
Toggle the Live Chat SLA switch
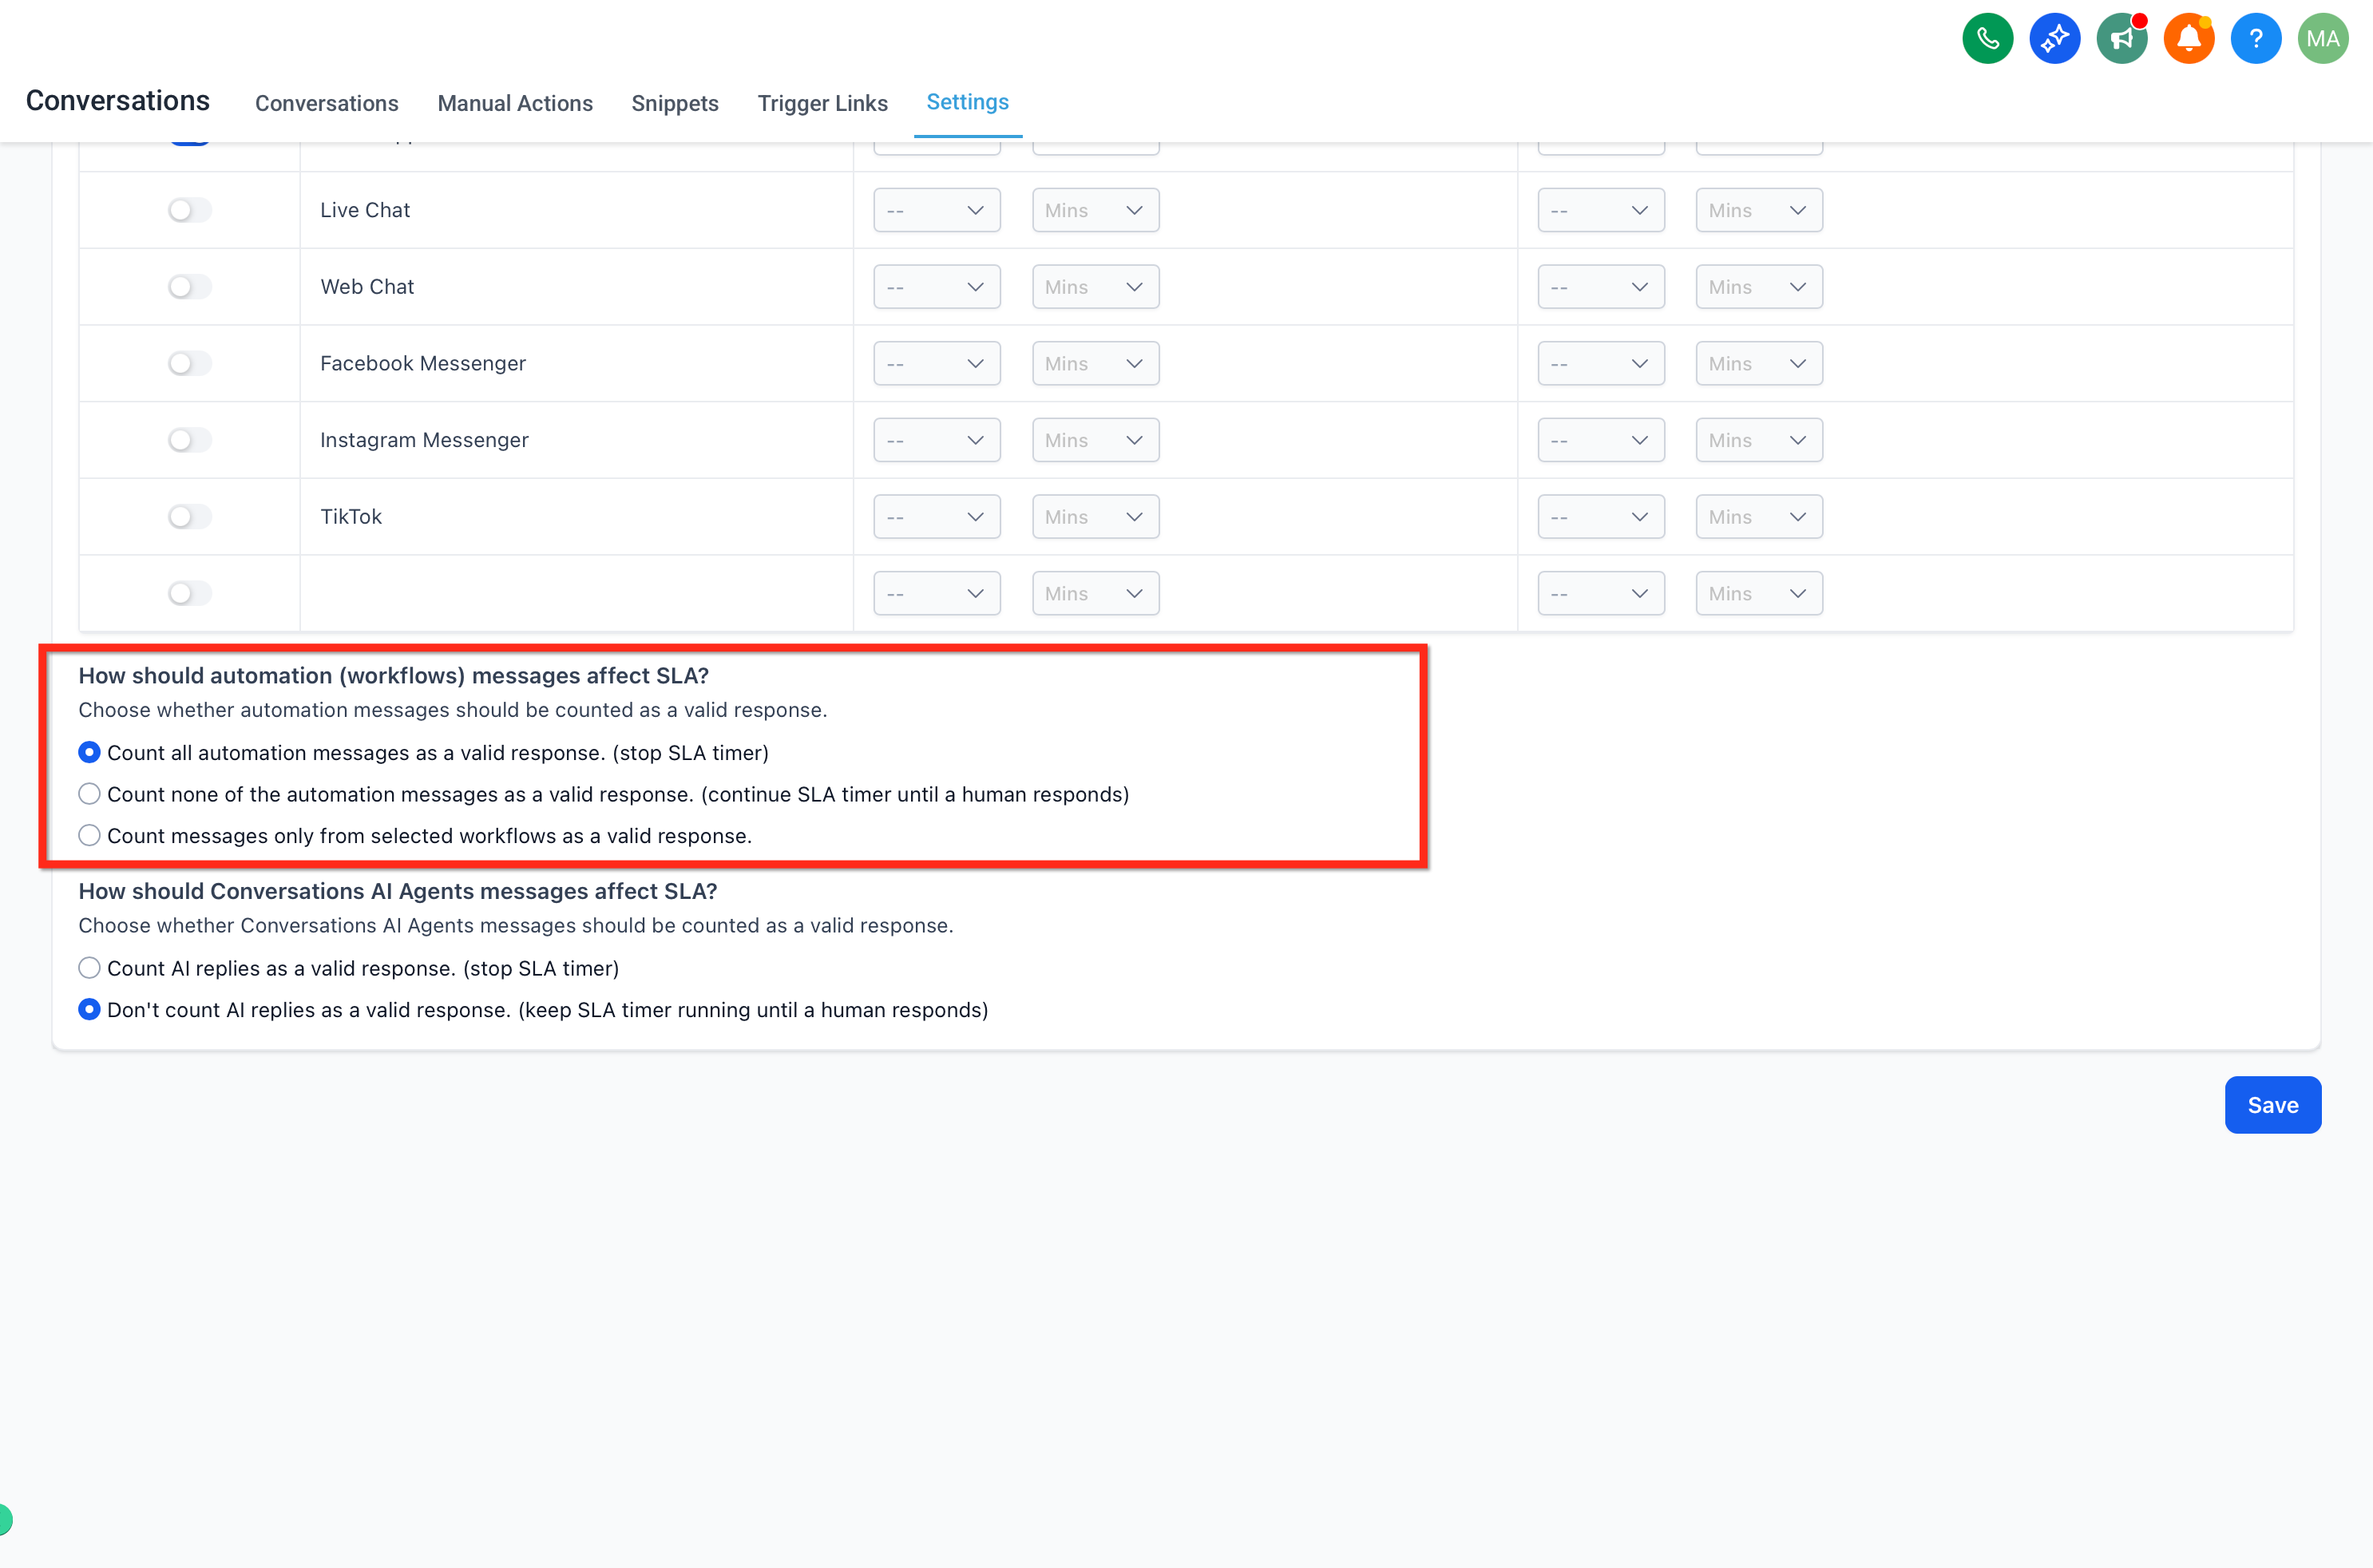pyautogui.click(x=189, y=210)
